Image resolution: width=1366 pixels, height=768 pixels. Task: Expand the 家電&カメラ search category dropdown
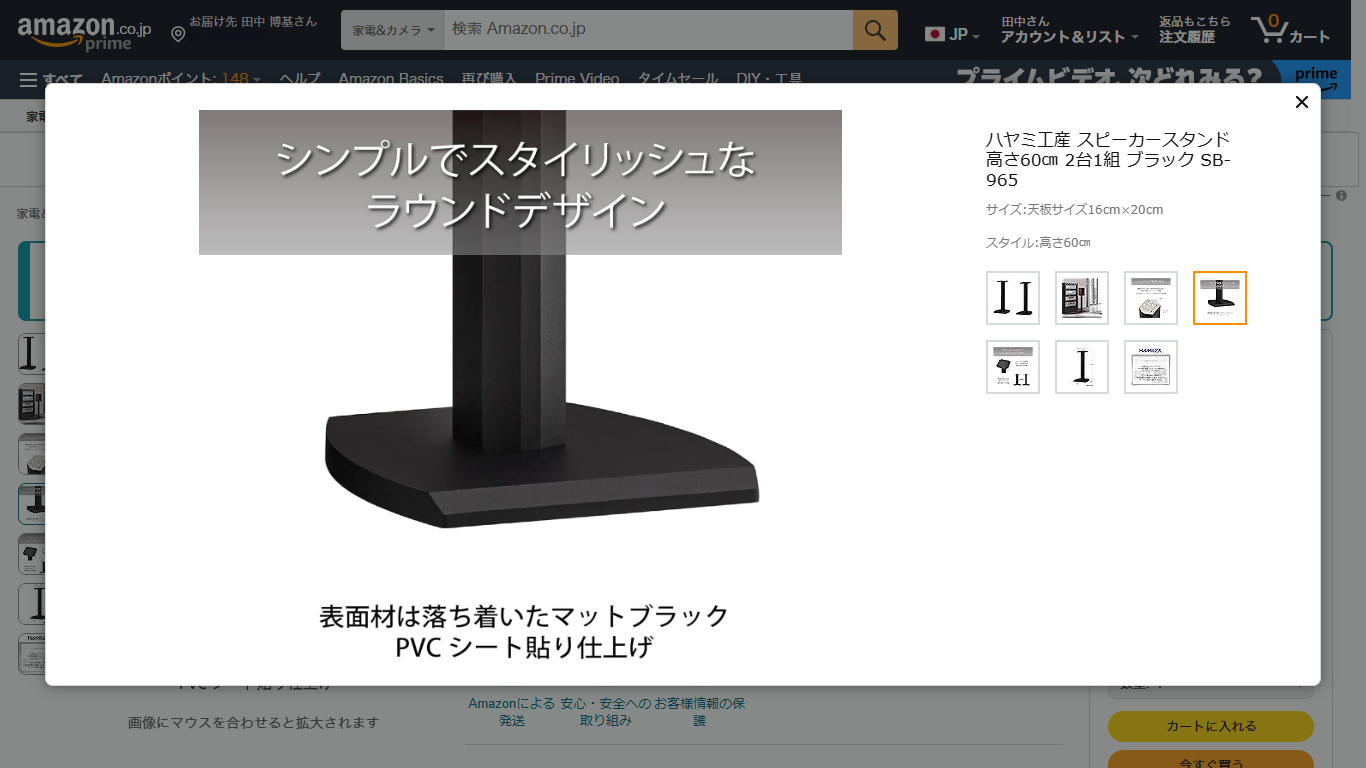(393, 30)
